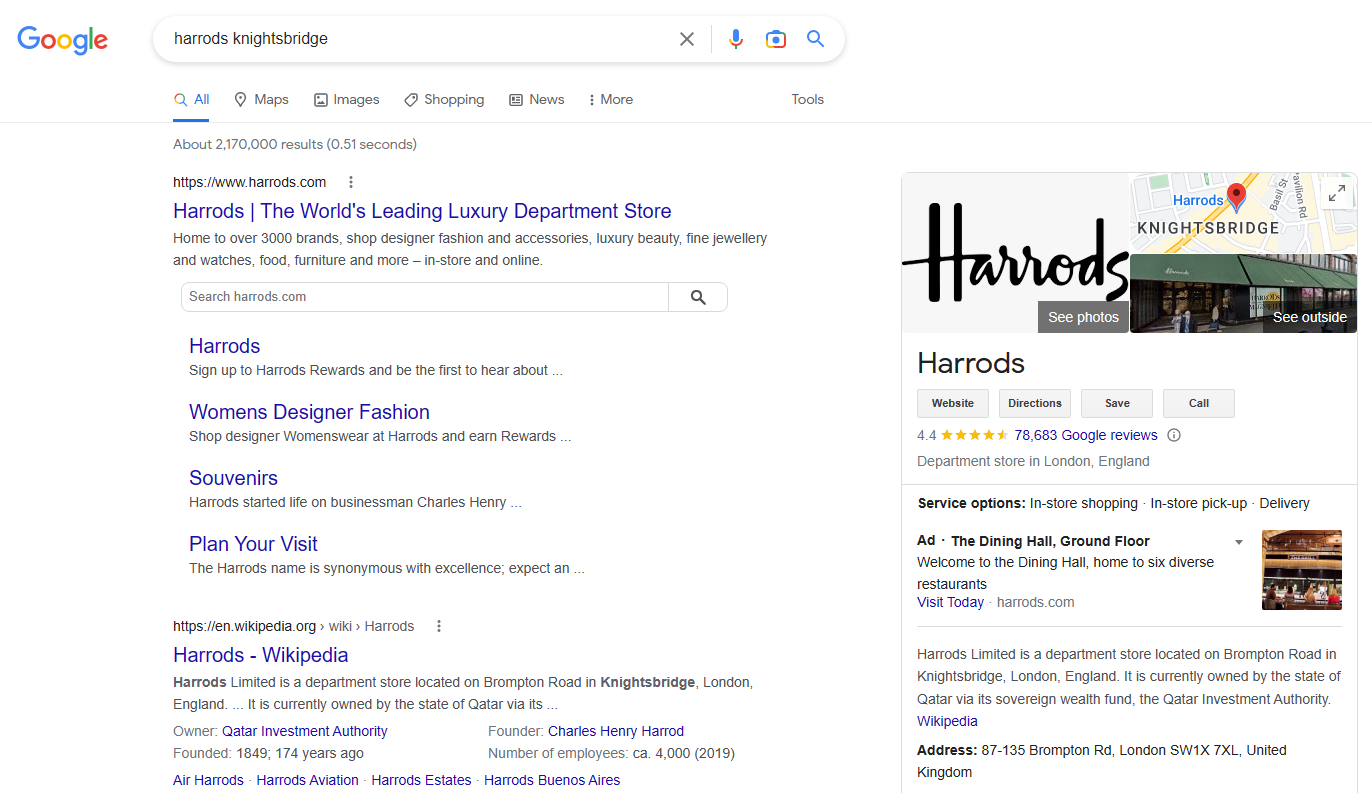Expand the Dining Hall ad dropdown arrow
The image size is (1372, 793).
1239,542
